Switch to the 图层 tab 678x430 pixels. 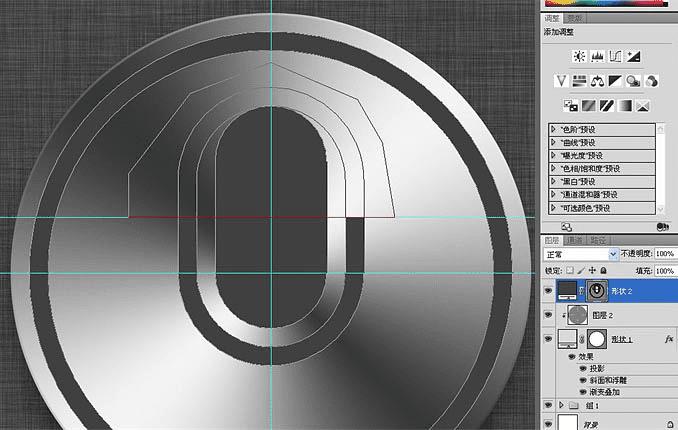[552, 241]
